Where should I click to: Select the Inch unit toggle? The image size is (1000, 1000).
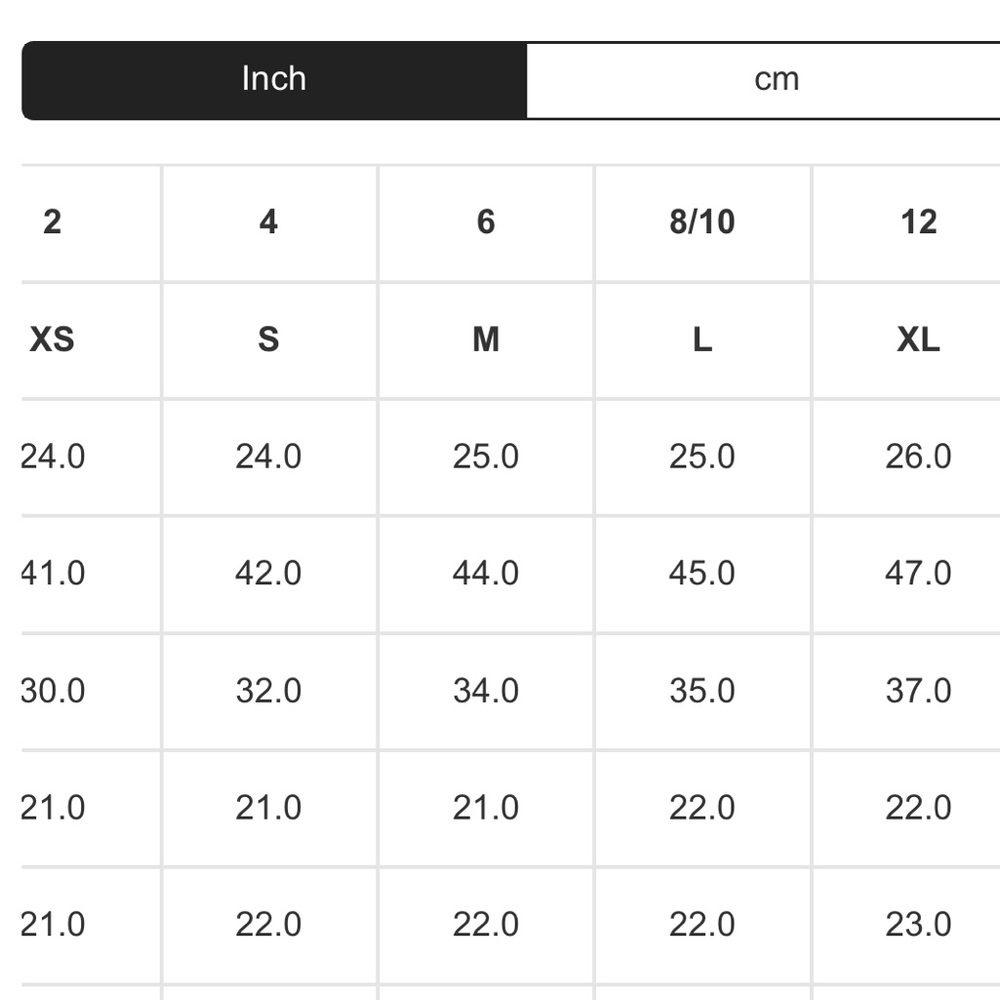click(274, 80)
